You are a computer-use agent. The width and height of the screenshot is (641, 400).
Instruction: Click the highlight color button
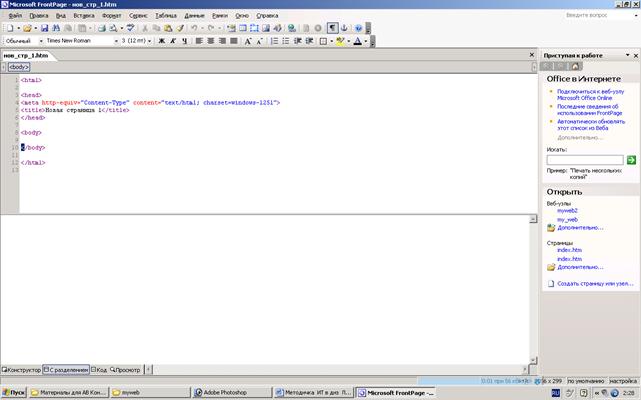(x=341, y=41)
